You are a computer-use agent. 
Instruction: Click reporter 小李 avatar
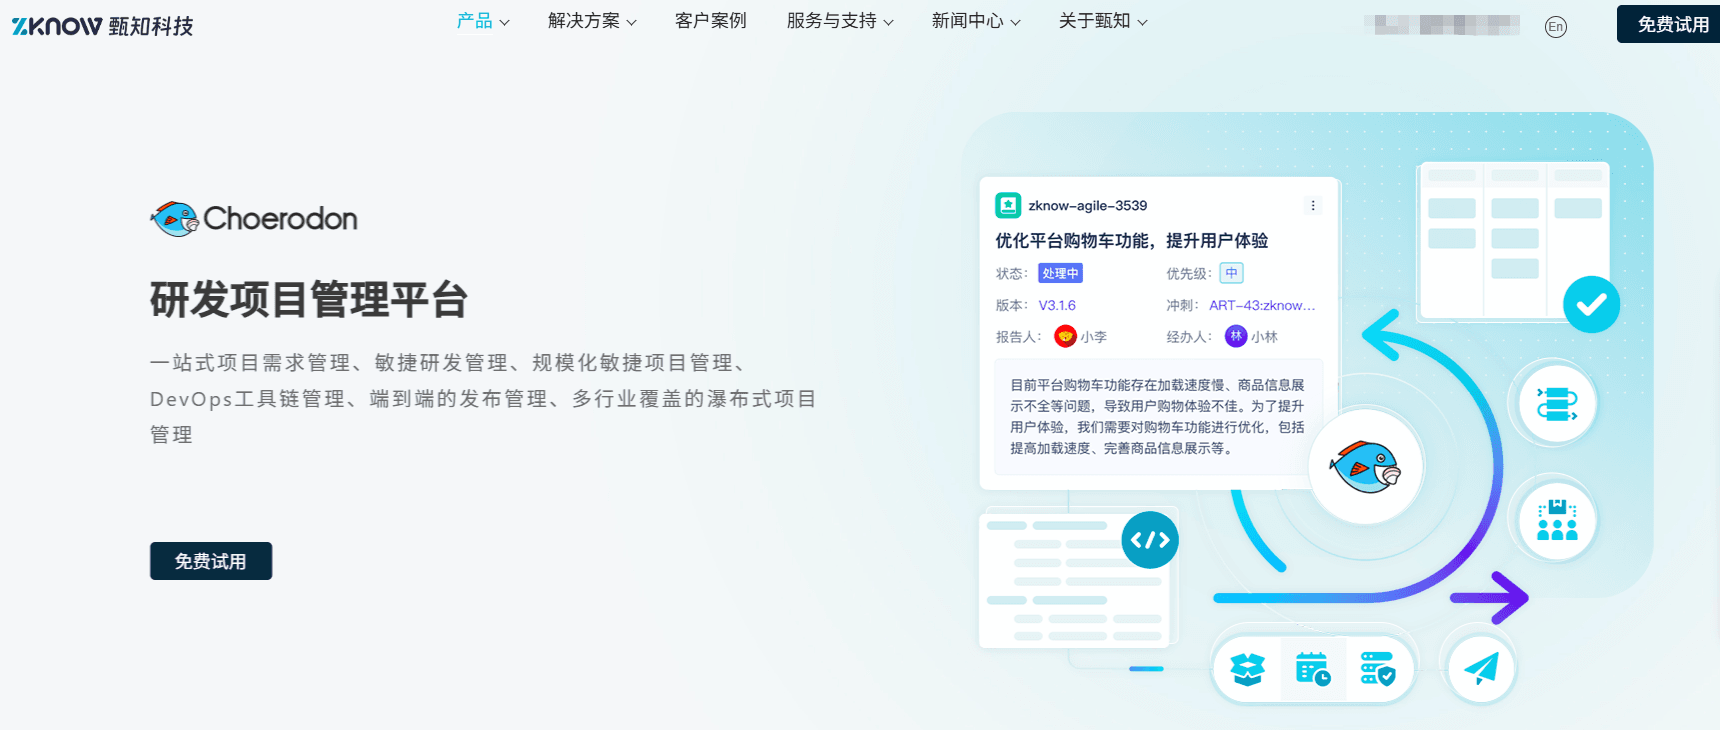(1066, 336)
